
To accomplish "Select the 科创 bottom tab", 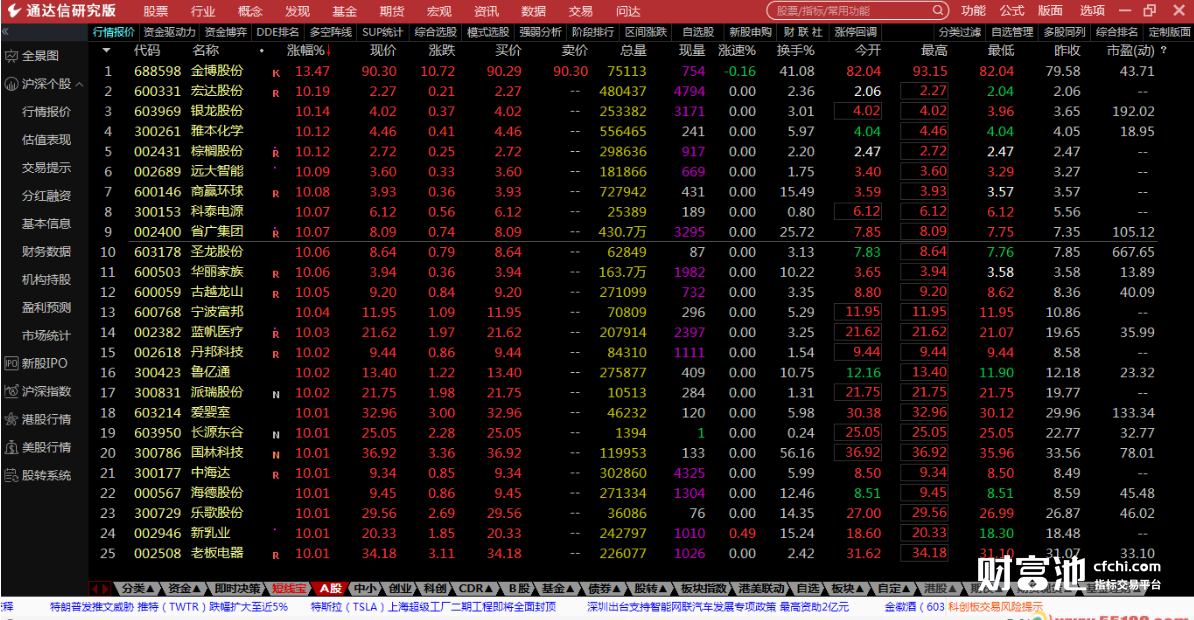I will (435, 589).
